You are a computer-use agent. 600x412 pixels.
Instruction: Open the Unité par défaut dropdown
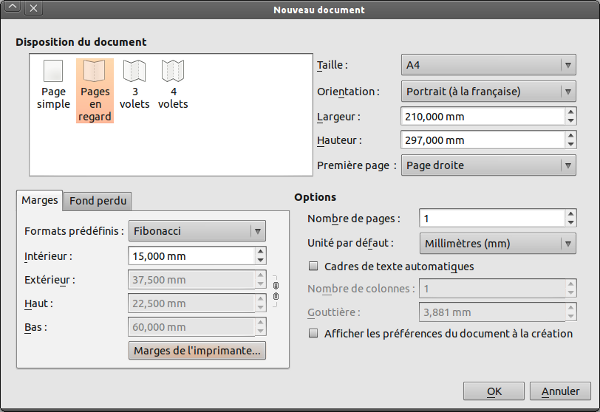(498, 243)
